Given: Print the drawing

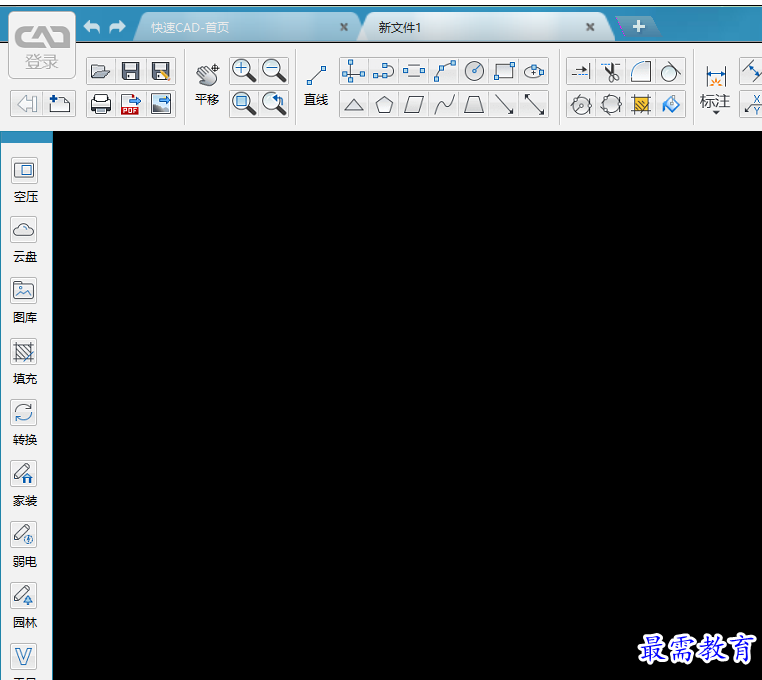Looking at the screenshot, I should tap(101, 104).
